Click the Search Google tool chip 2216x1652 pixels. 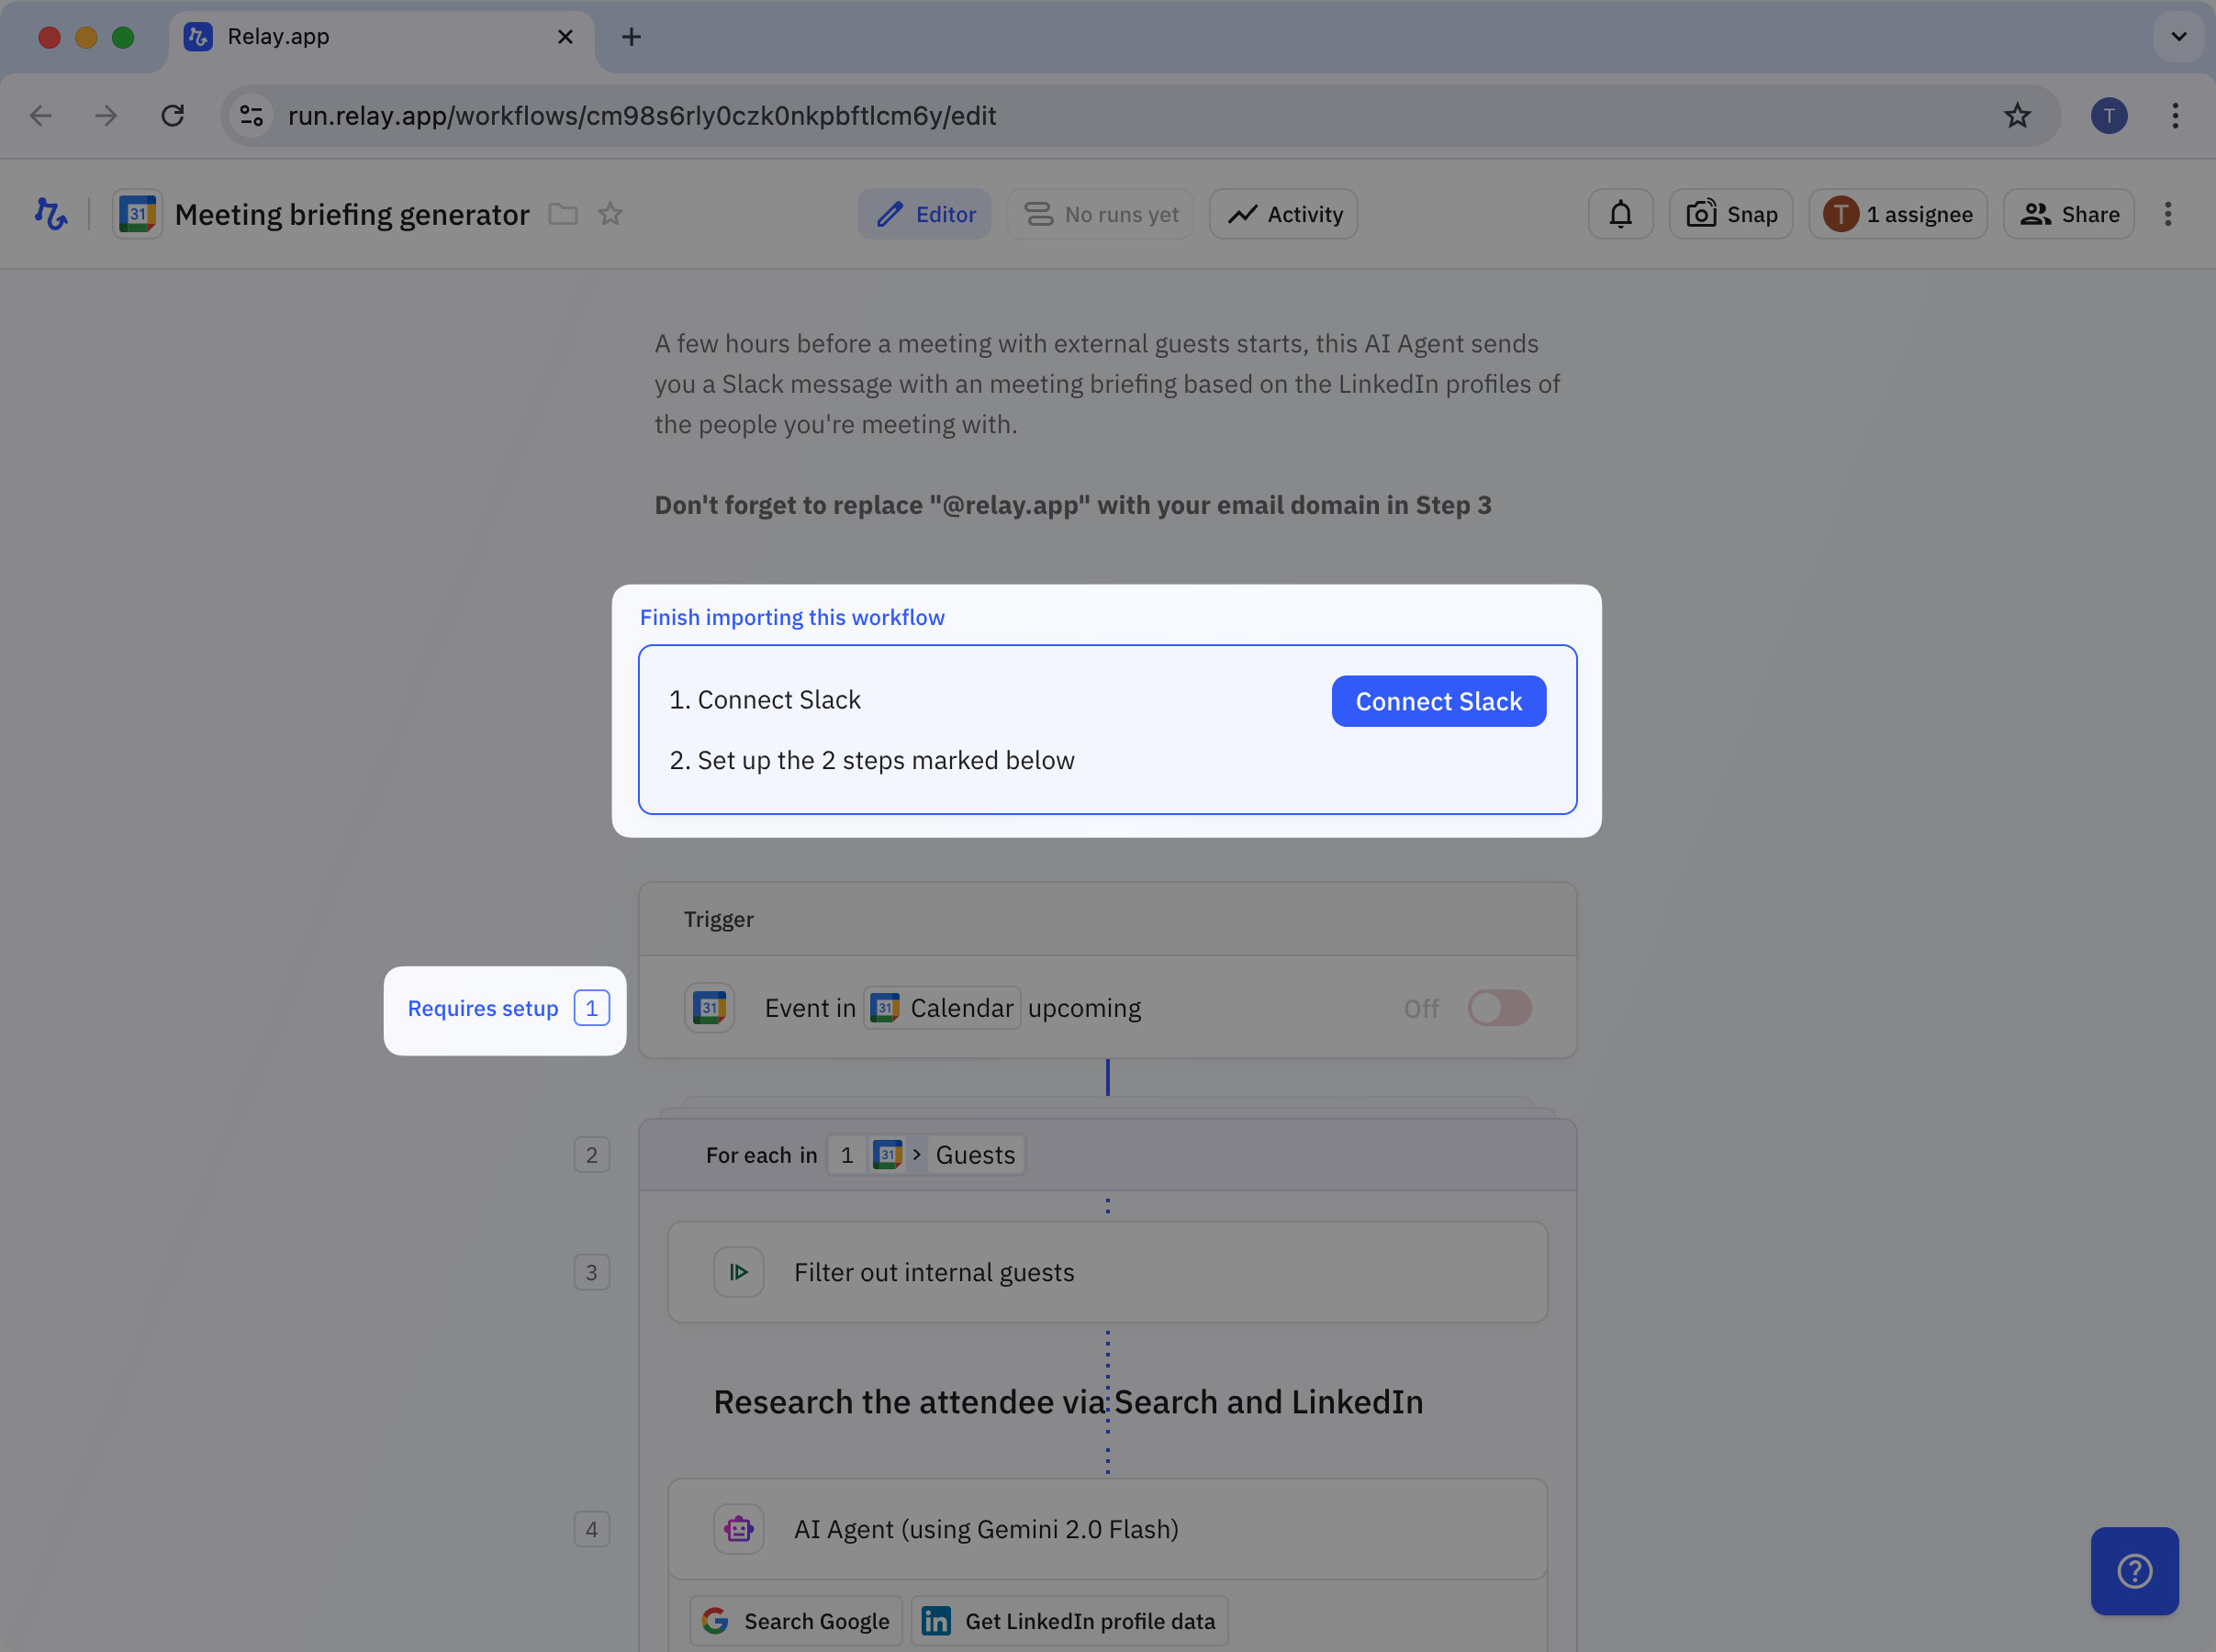coord(796,1621)
